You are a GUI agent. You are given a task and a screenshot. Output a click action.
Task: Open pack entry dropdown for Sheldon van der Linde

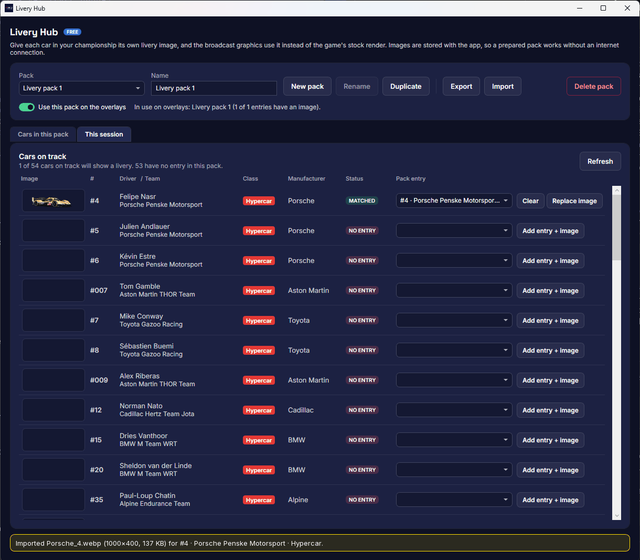click(454, 470)
